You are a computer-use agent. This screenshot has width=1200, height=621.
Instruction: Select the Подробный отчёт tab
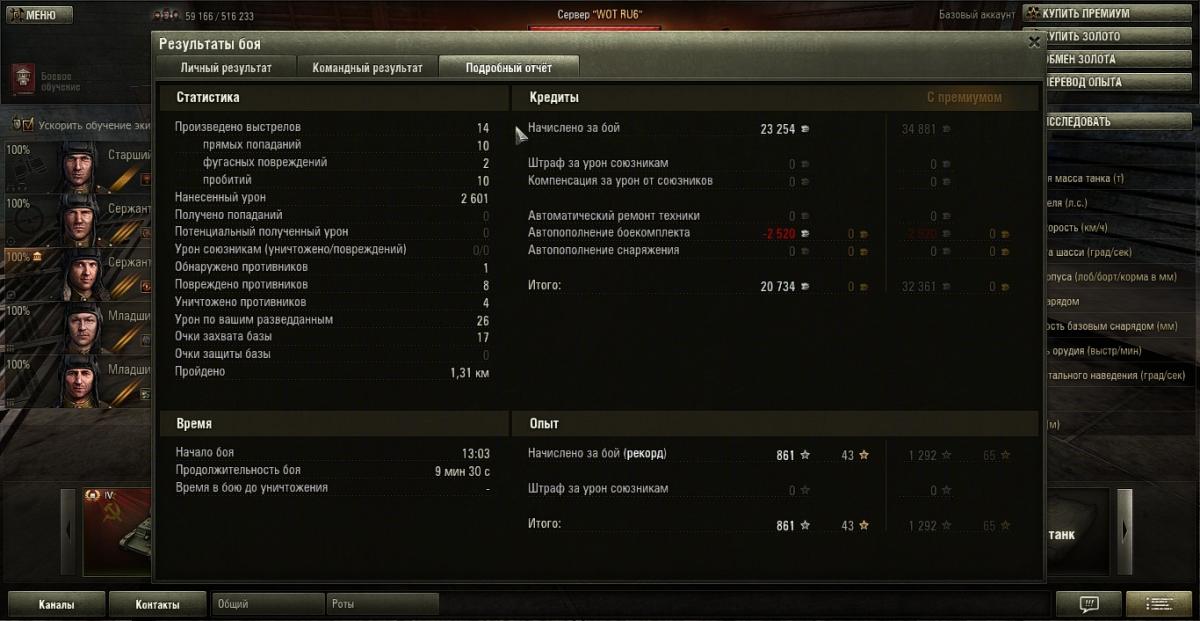click(509, 68)
